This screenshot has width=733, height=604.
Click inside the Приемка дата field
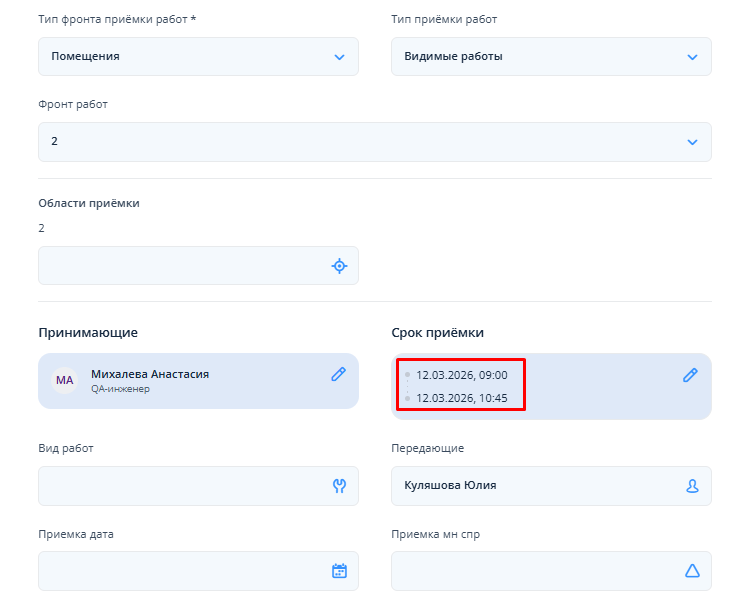coord(180,571)
